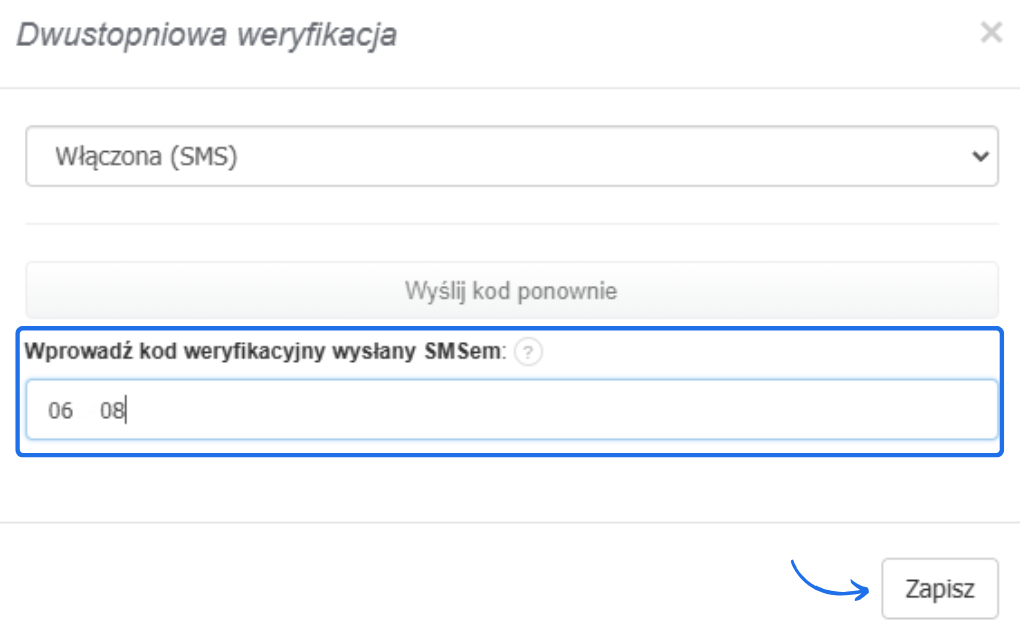This screenshot has width=1020, height=643.
Task: Click the chevron on the Włączona (SMS) selector
Action: click(x=983, y=154)
